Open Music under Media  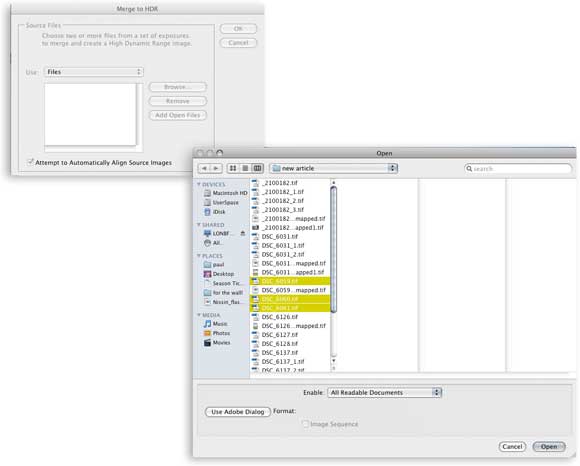click(x=216, y=324)
